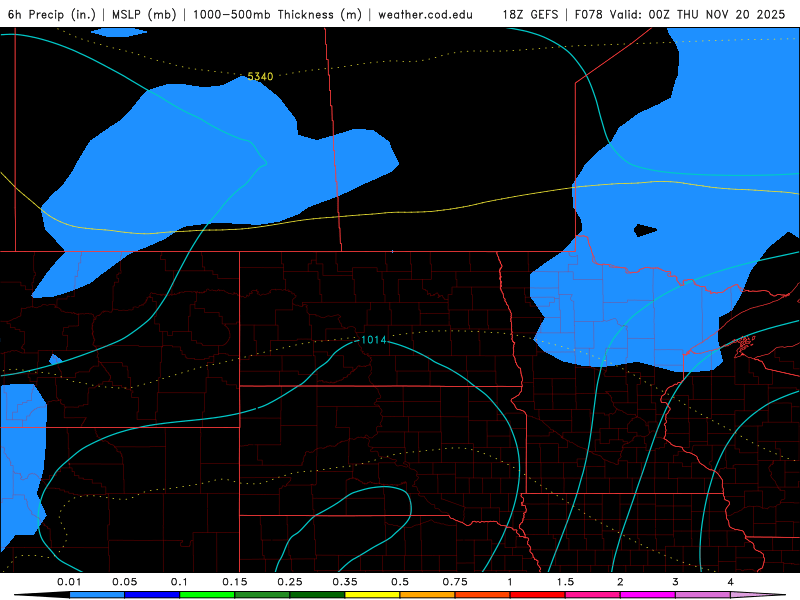Click the 0.25 legend value
Screen dimensions: 800x600
(290, 582)
